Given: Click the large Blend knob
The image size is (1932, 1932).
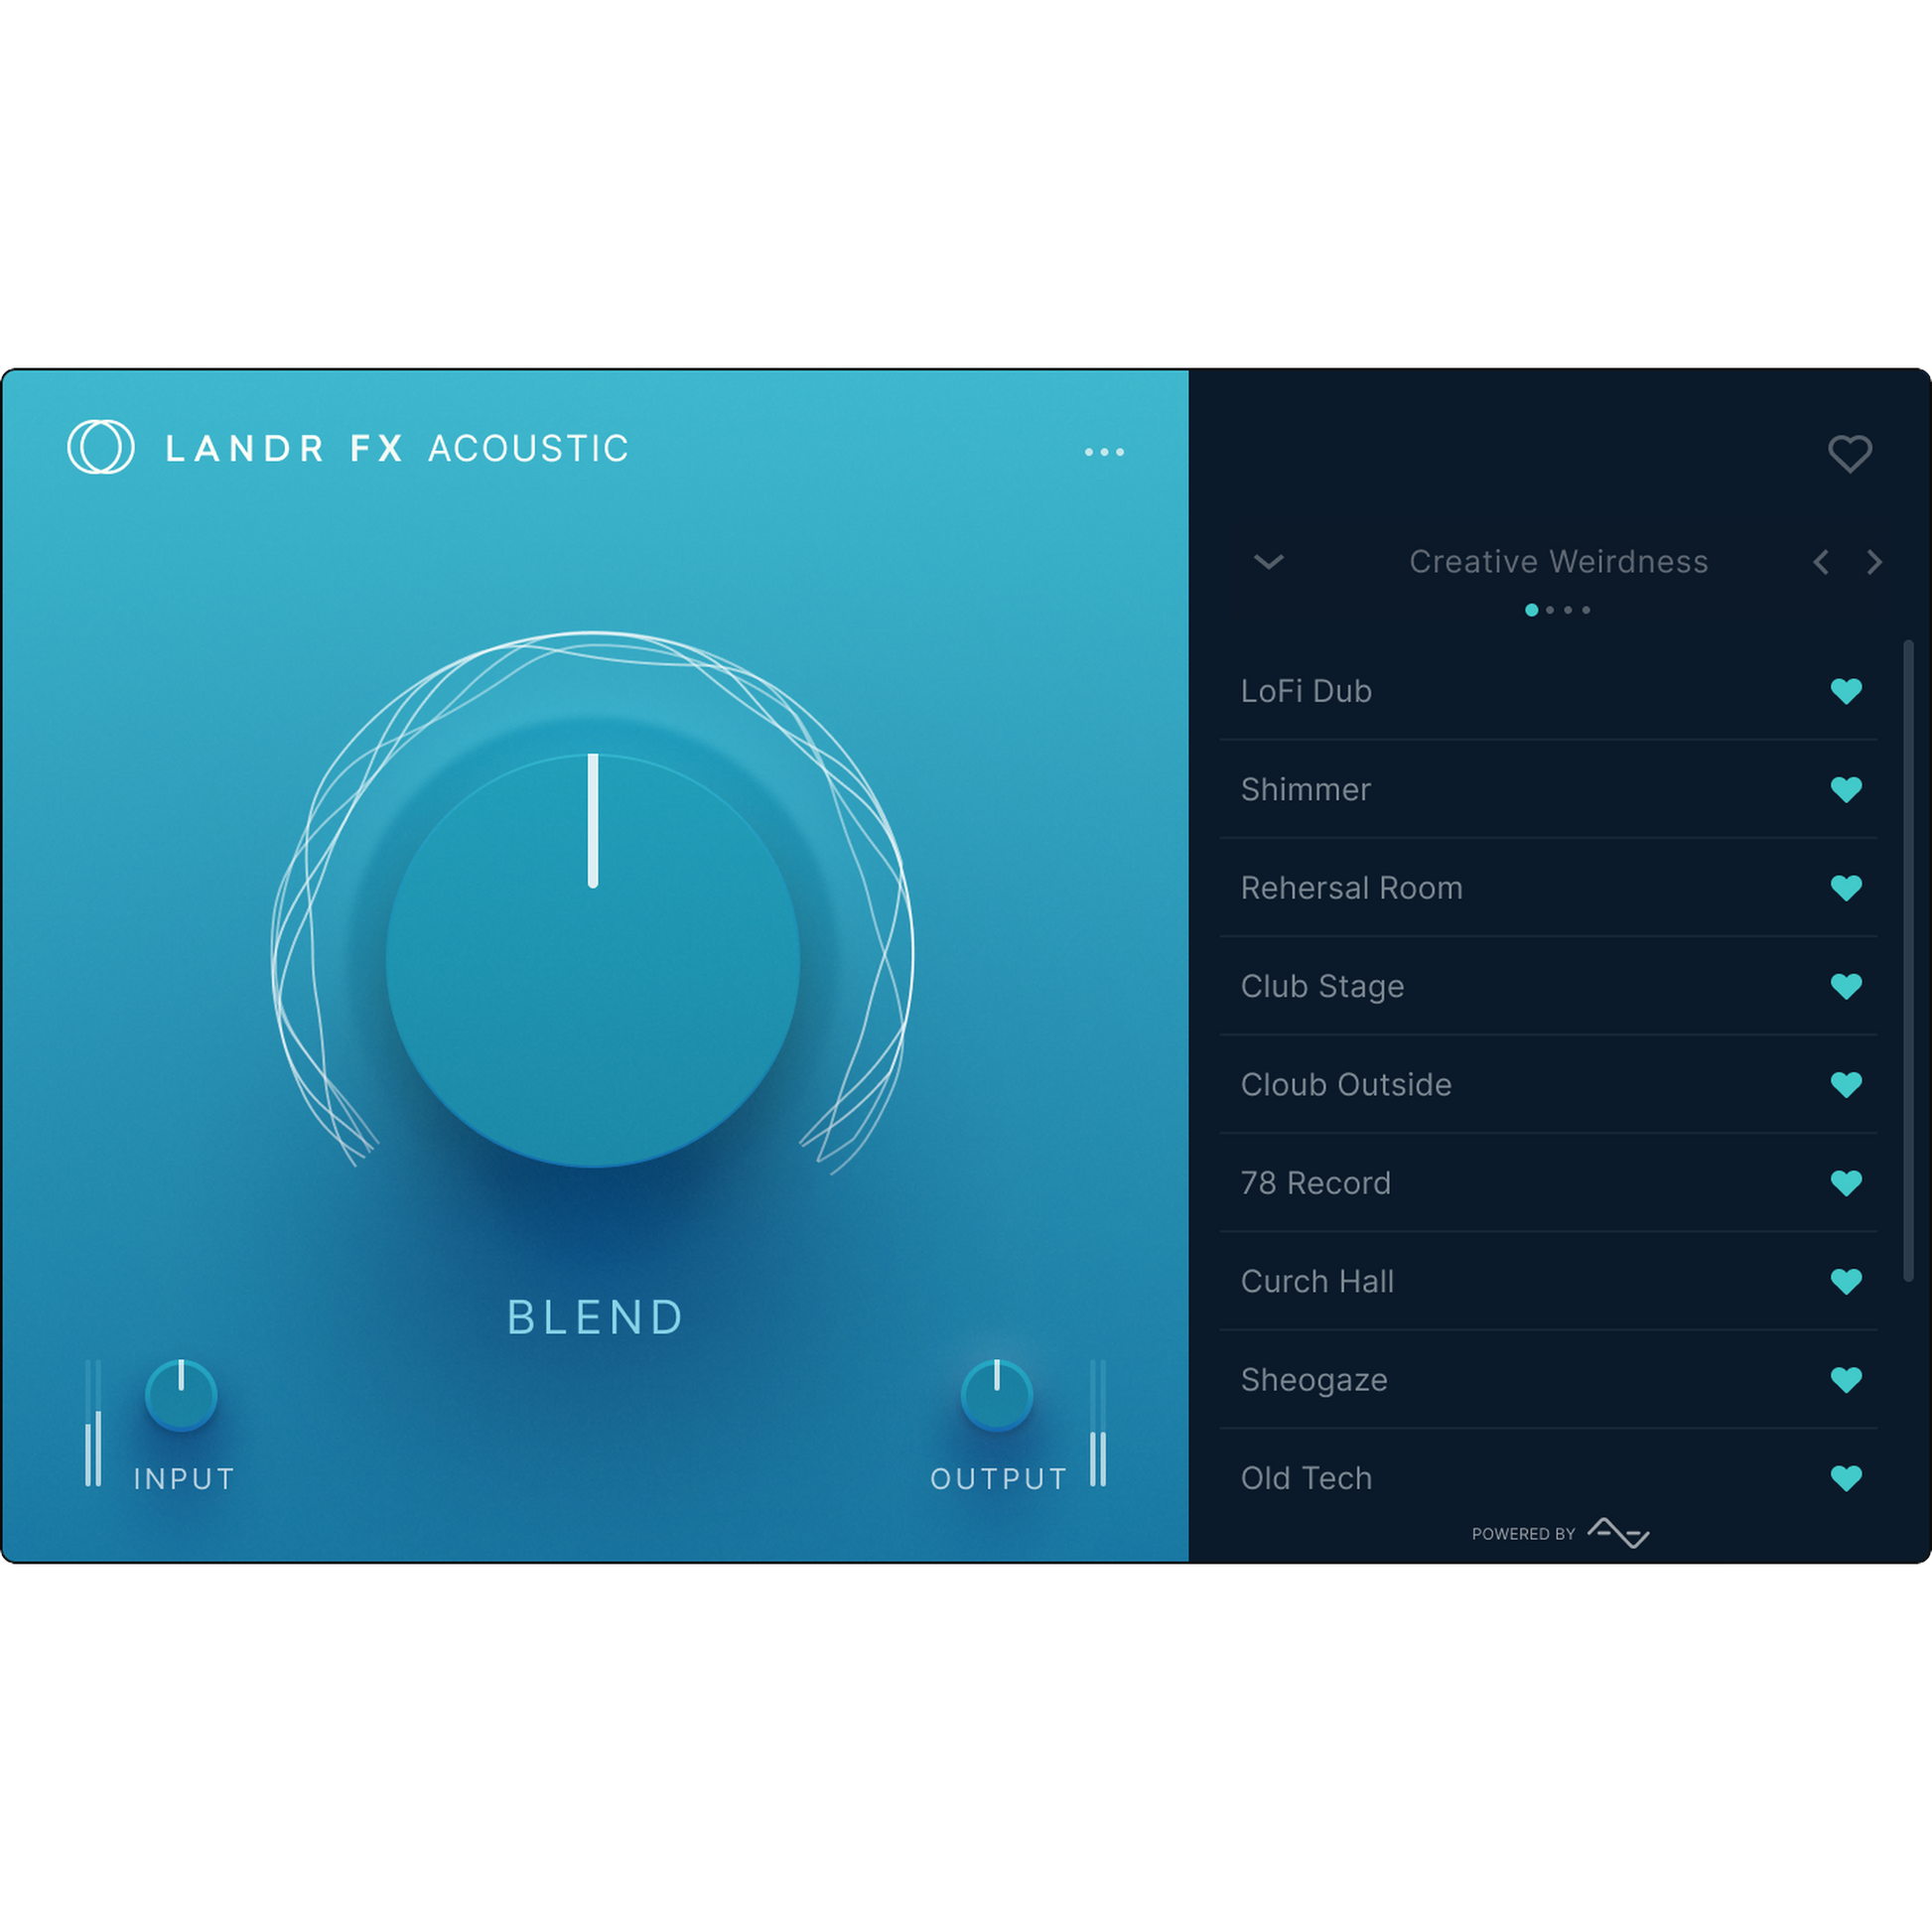Looking at the screenshot, I should tap(592, 960).
